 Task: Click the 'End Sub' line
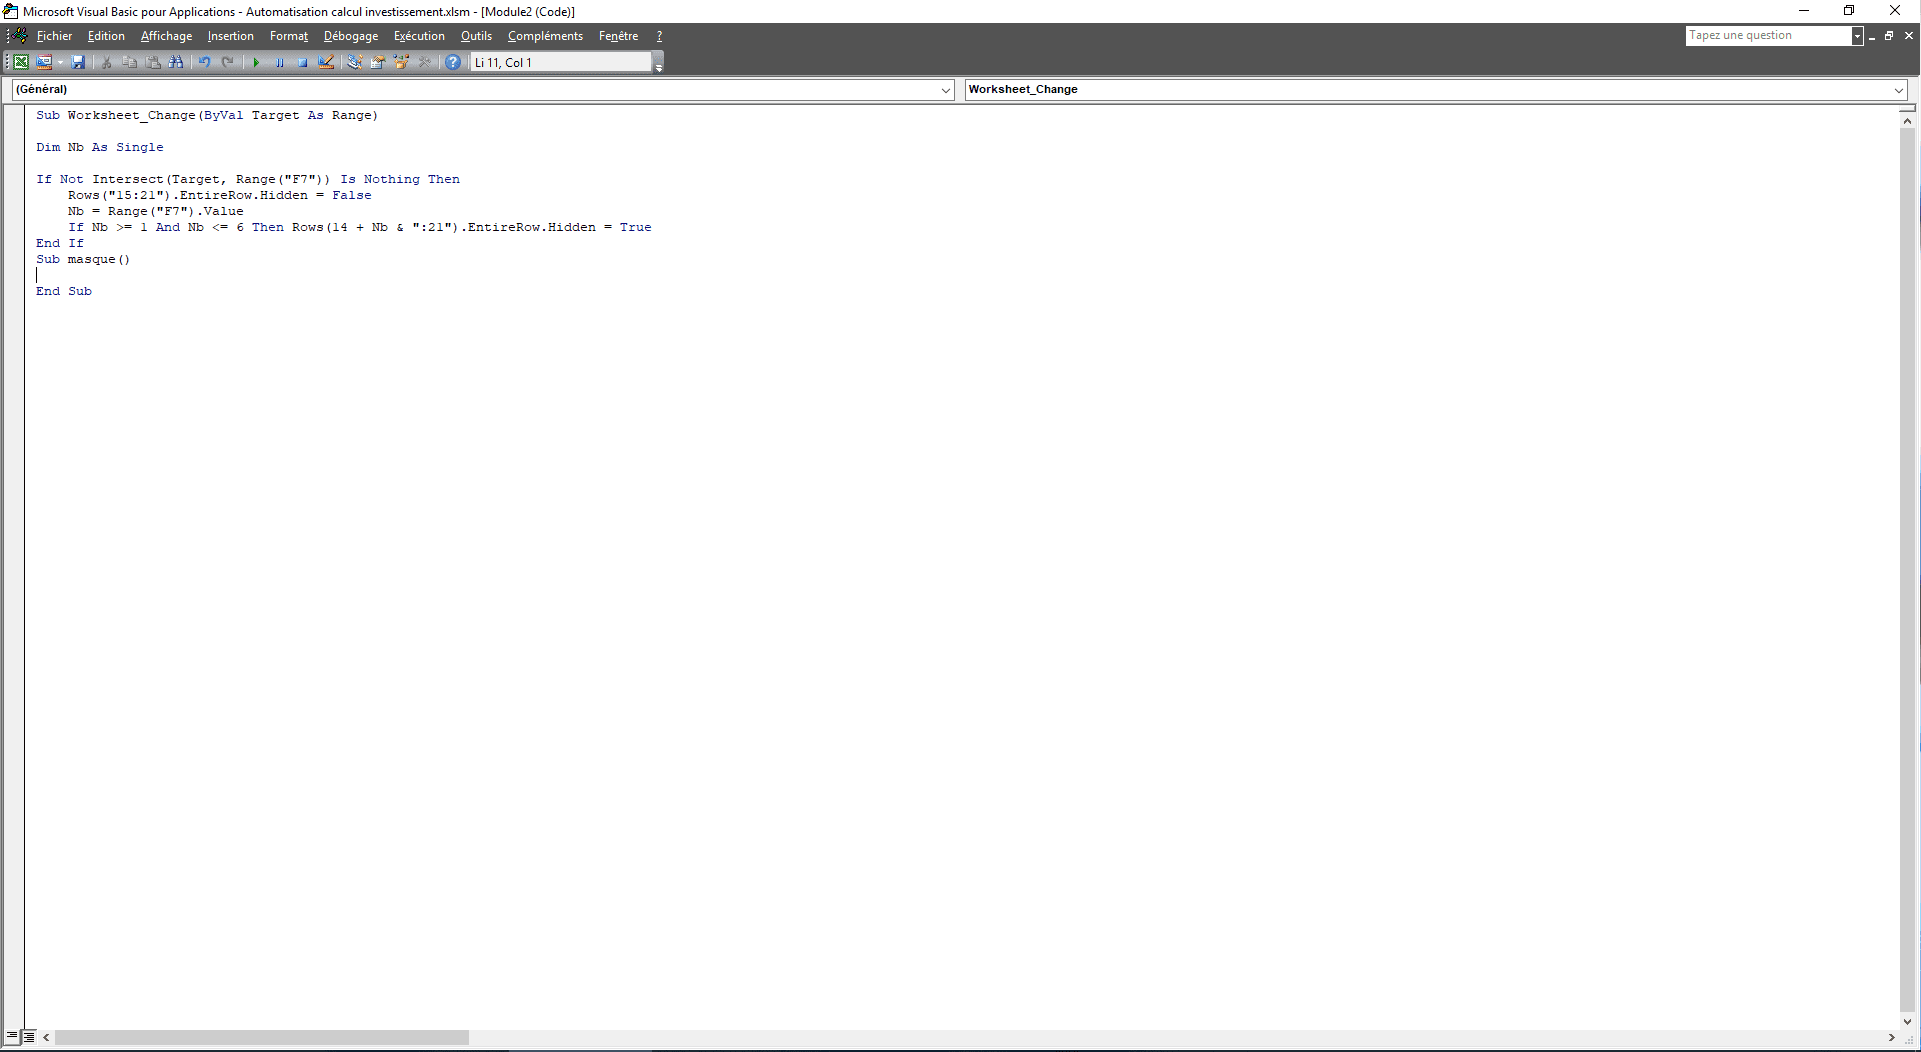coord(64,292)
